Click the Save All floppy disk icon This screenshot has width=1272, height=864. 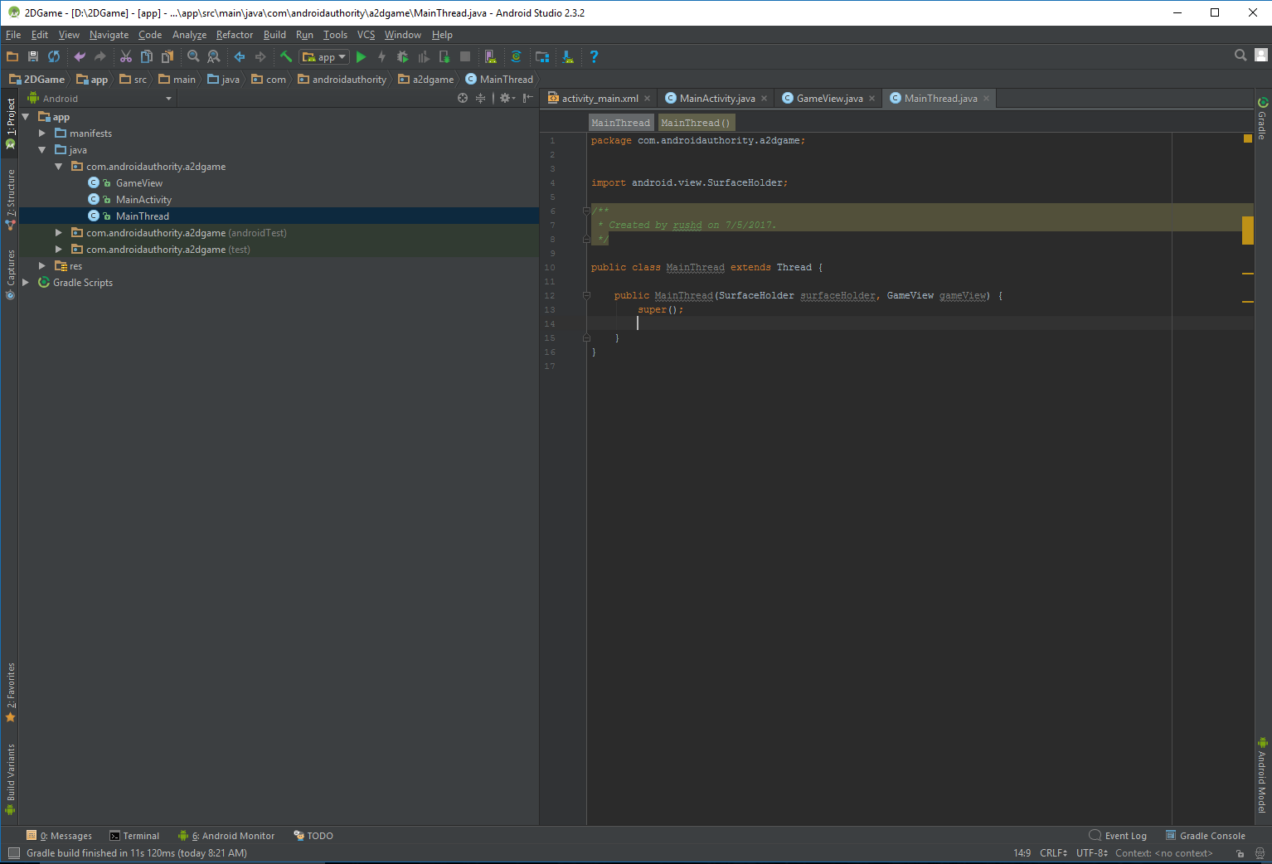click(x=33, y=57)
